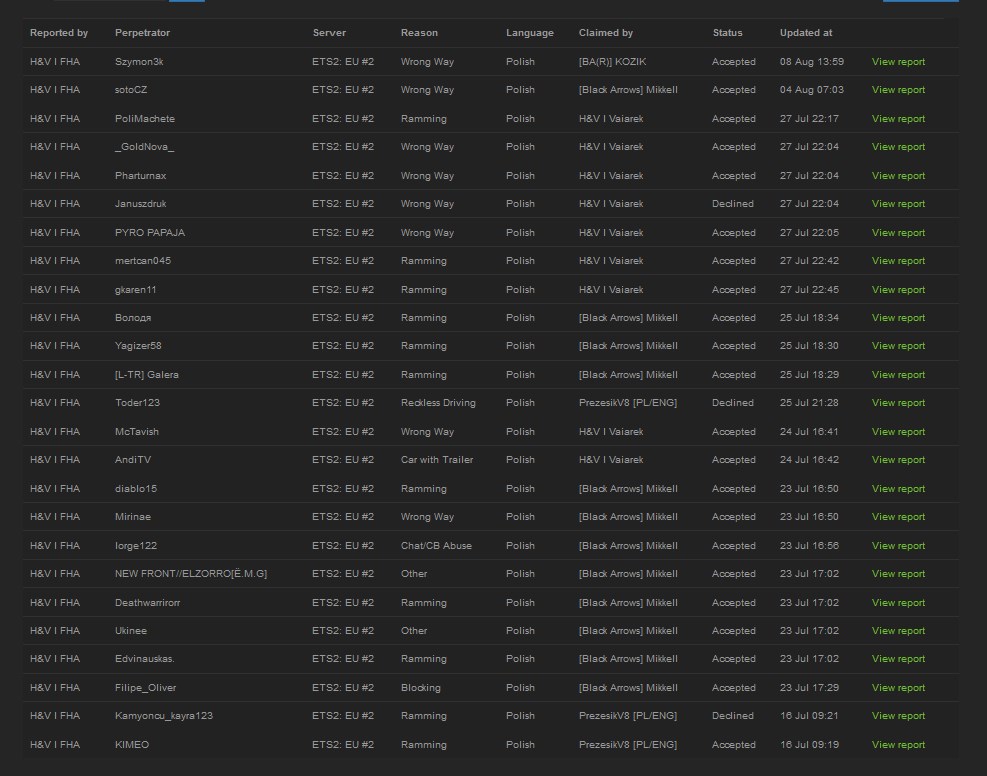Click the Status column header
This screenshot has height=776, width=987.
727,33
